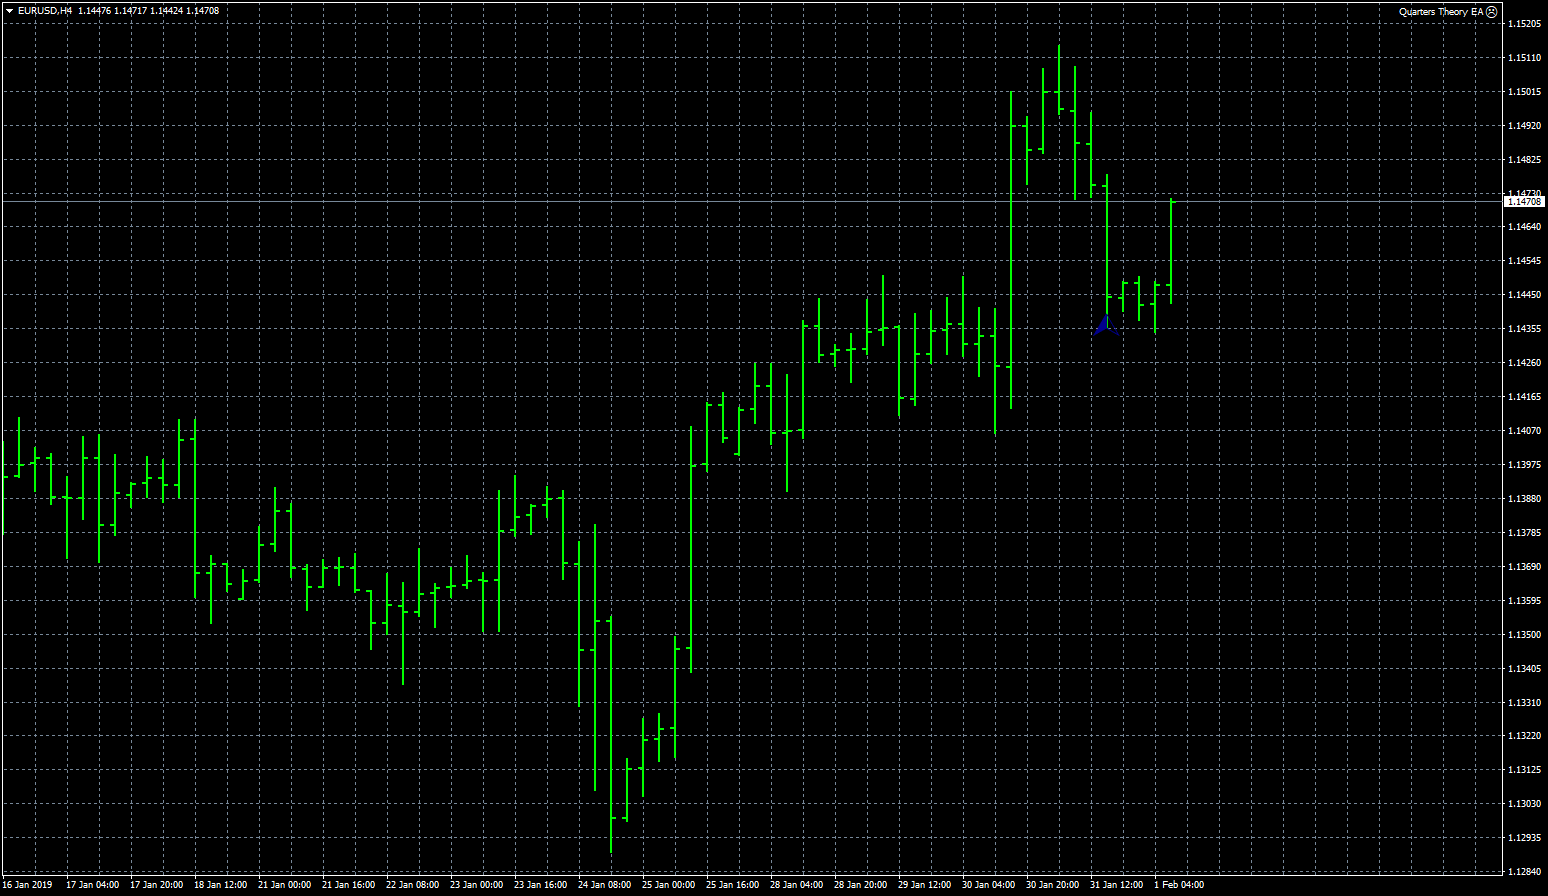Click the 1.15205 price axis label
This screenshot has width=1548, height=896.
[1524, 24]
